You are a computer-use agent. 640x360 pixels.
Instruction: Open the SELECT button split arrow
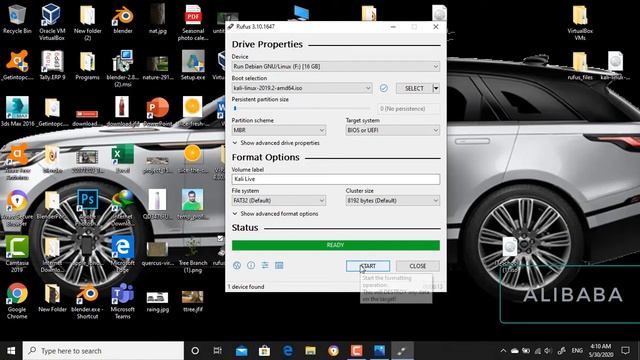[436, 88]
